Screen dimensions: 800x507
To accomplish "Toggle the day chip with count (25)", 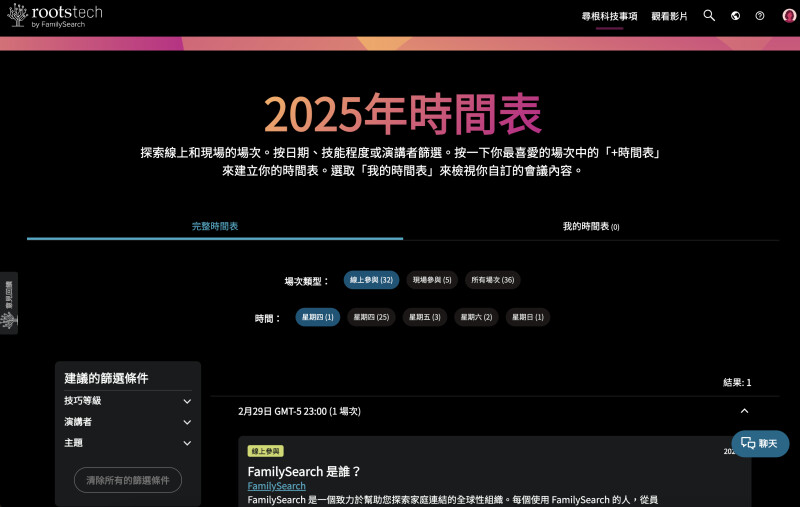I will click(x=371, y=317).
